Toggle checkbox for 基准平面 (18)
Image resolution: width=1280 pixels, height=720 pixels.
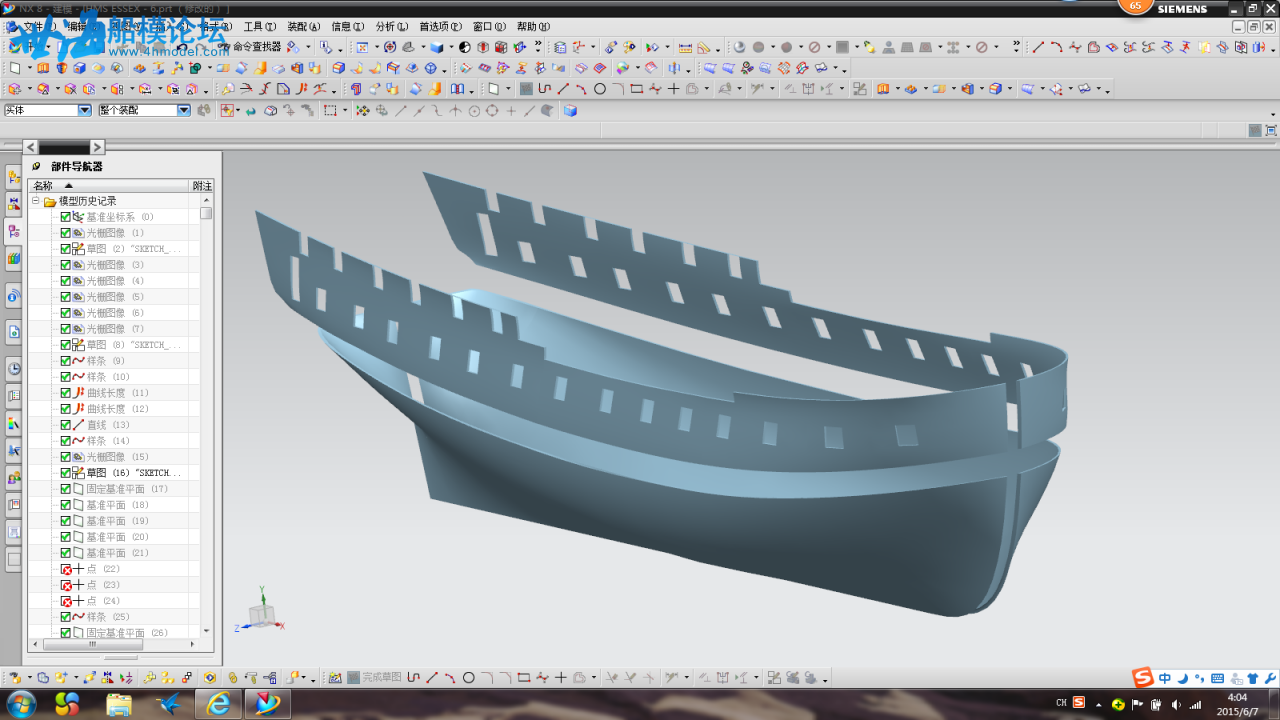click(x=66, y=505)
